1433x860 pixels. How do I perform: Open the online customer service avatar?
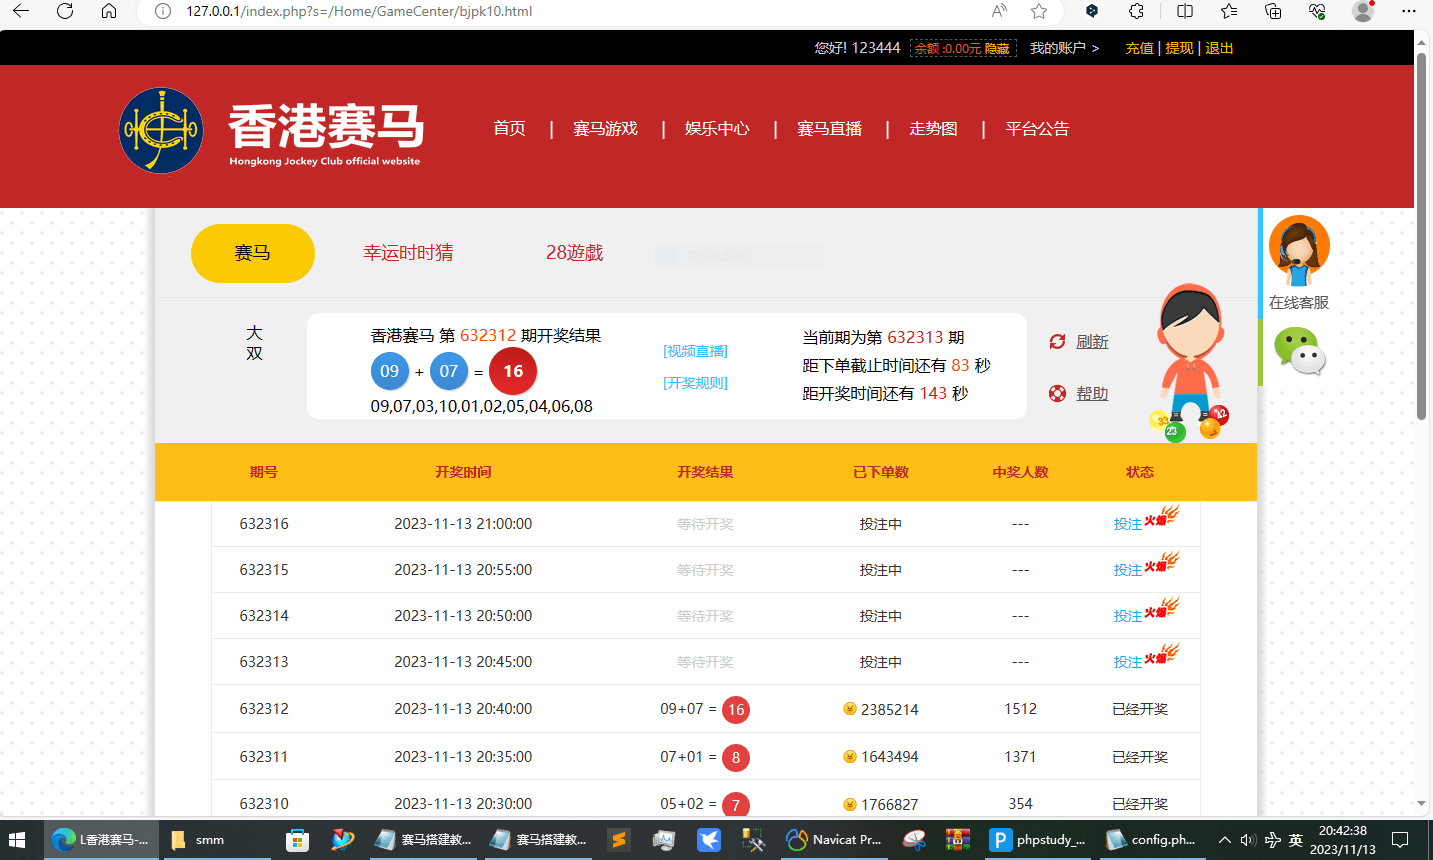[x=1298, y=250]
